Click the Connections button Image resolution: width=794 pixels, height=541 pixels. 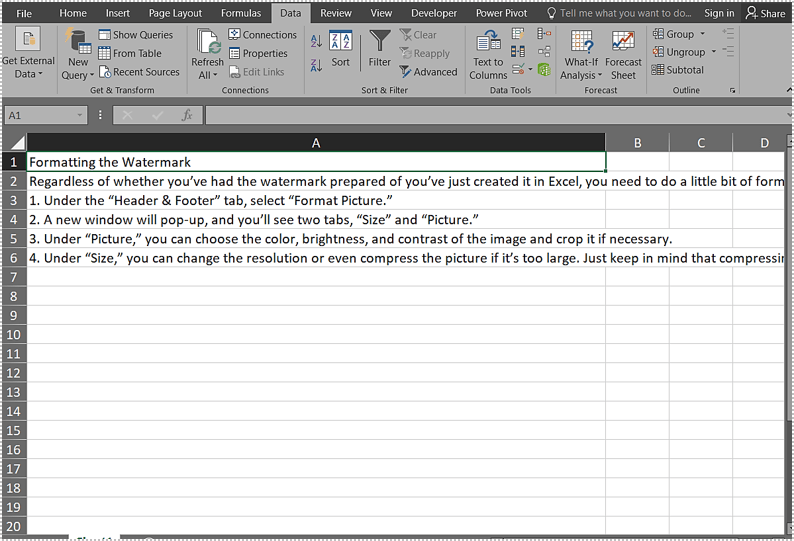[263, 35]
